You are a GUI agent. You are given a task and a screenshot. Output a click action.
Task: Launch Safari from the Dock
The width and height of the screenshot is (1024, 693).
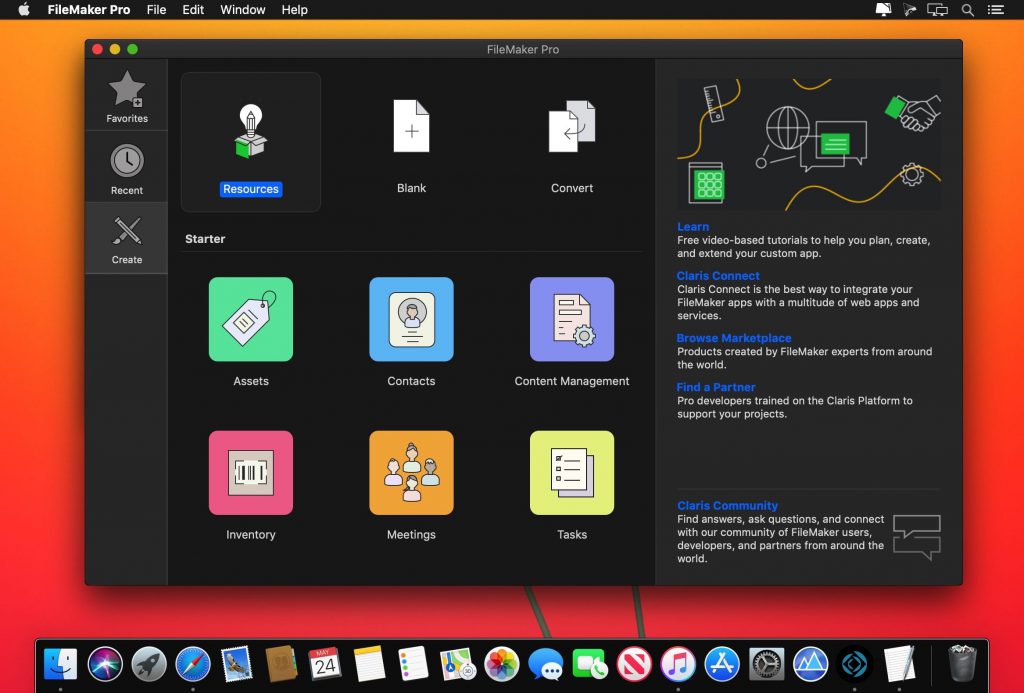pos(192,662)
